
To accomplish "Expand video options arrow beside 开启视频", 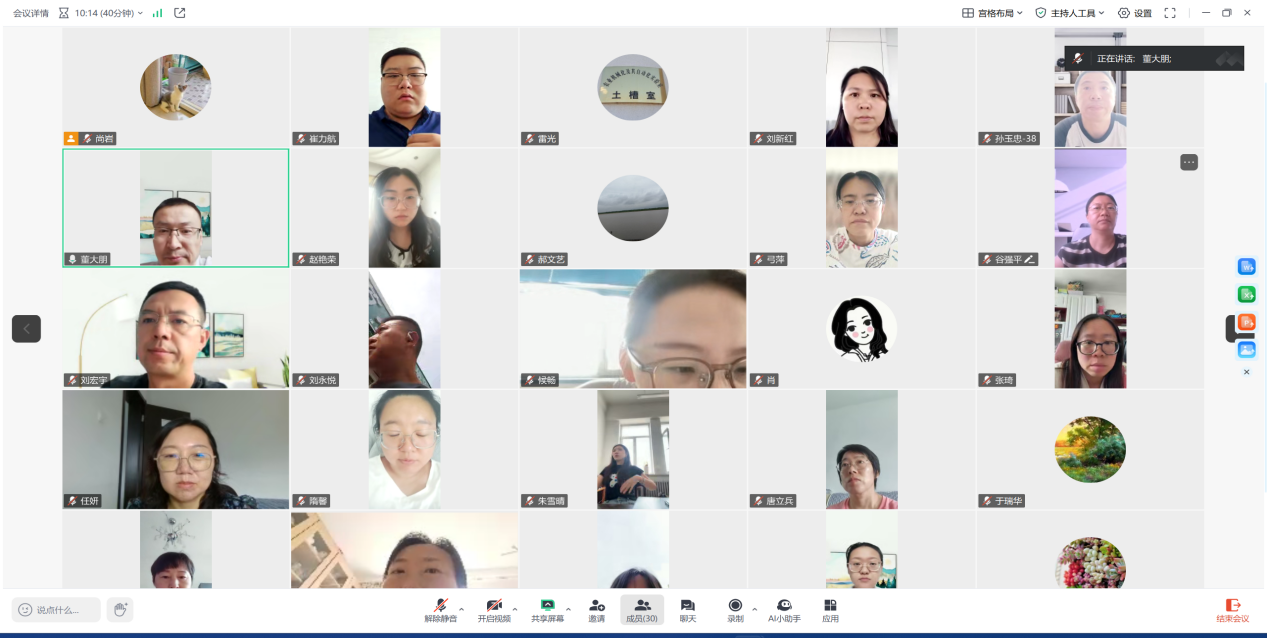I will pos(515,608).
